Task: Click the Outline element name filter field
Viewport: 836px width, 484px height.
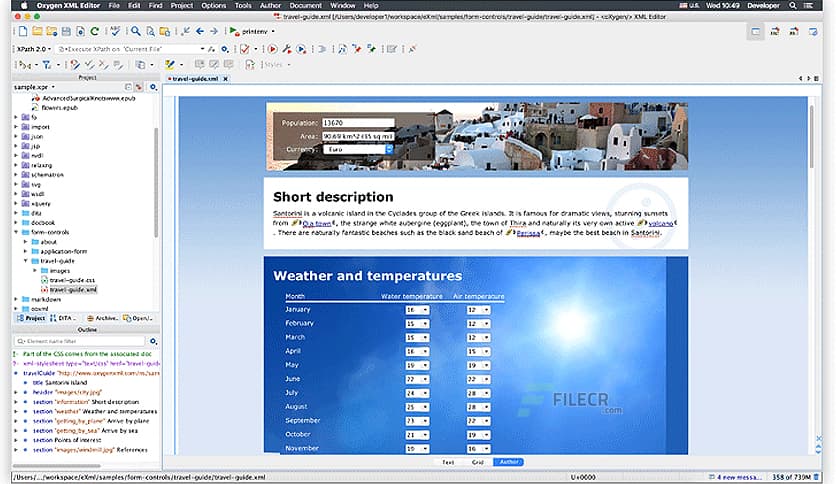Action: tap(79, 341)
